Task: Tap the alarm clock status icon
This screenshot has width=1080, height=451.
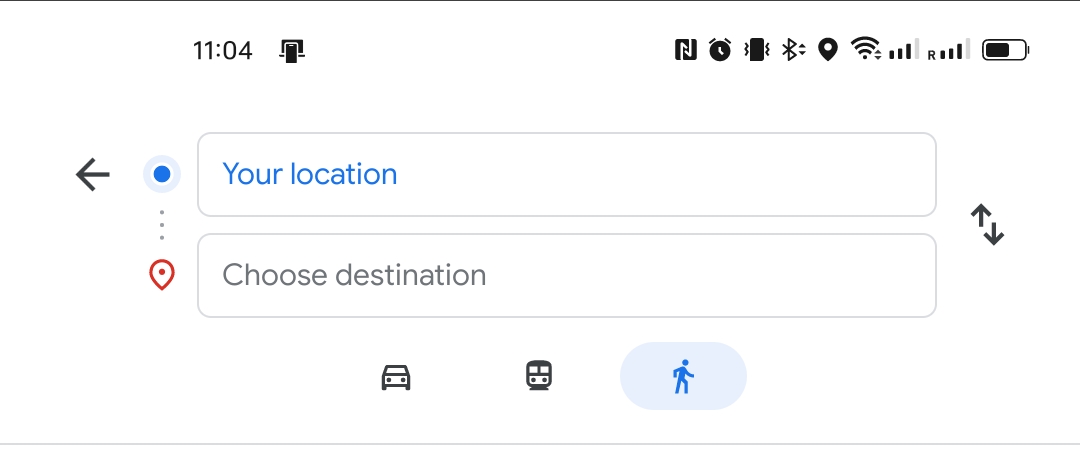Action: tap(720, 50)
